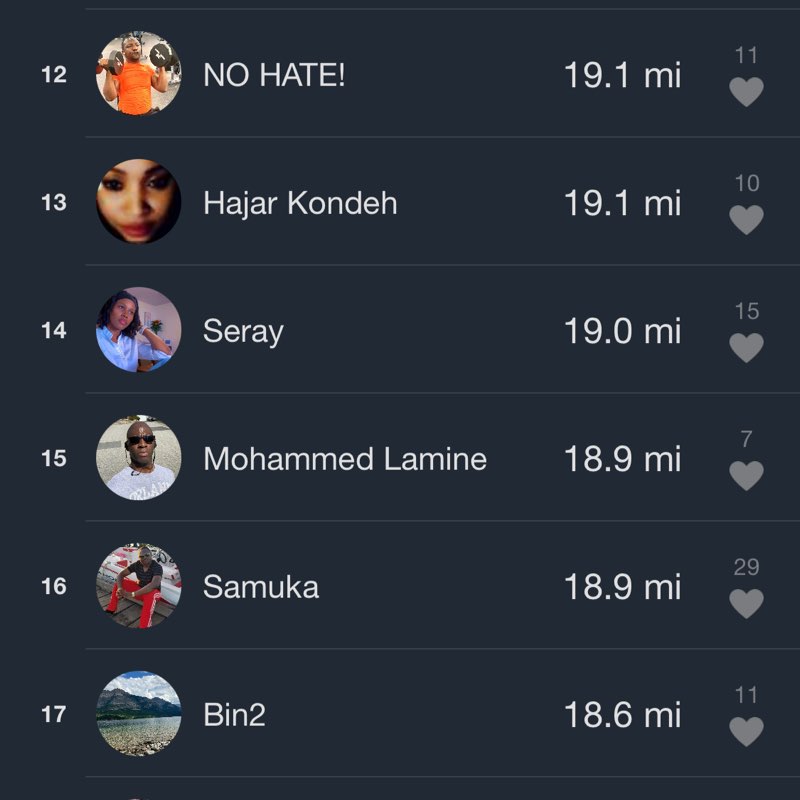800x800 pixels.
Task: Open NO HATE!'s profile picture
Action: tap(139, 74)
